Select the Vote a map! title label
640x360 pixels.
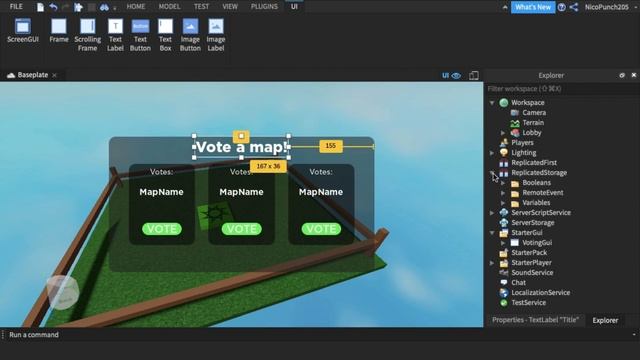click(x=241, y=147)
